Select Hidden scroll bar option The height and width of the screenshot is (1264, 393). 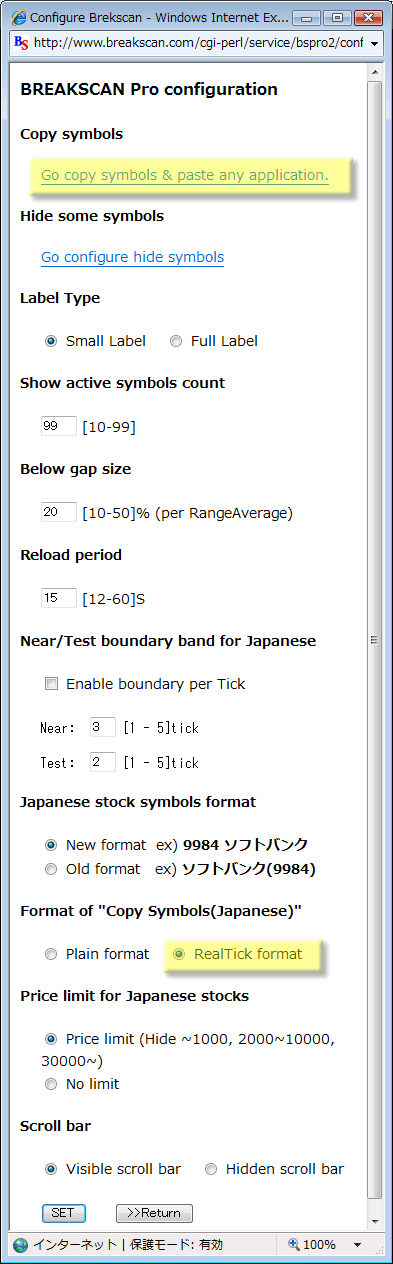tap(211, 1169)
